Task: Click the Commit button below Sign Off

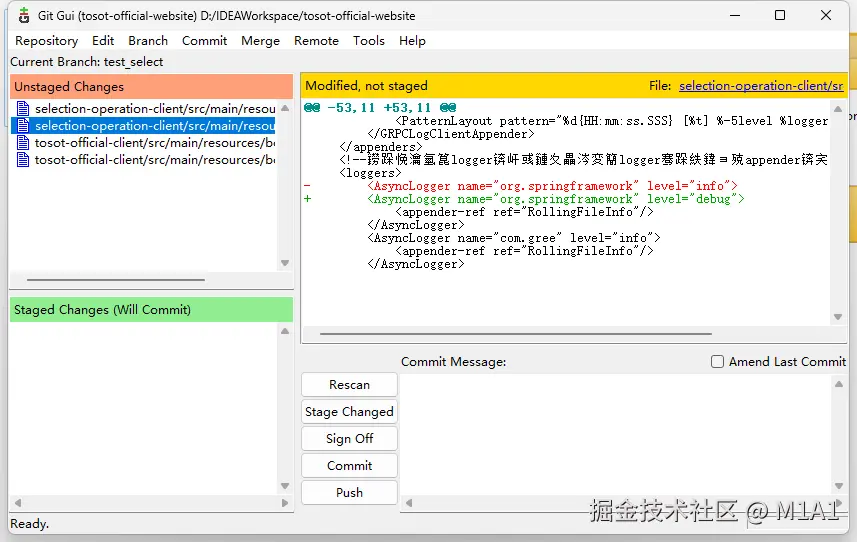Action: pos(349,466)
